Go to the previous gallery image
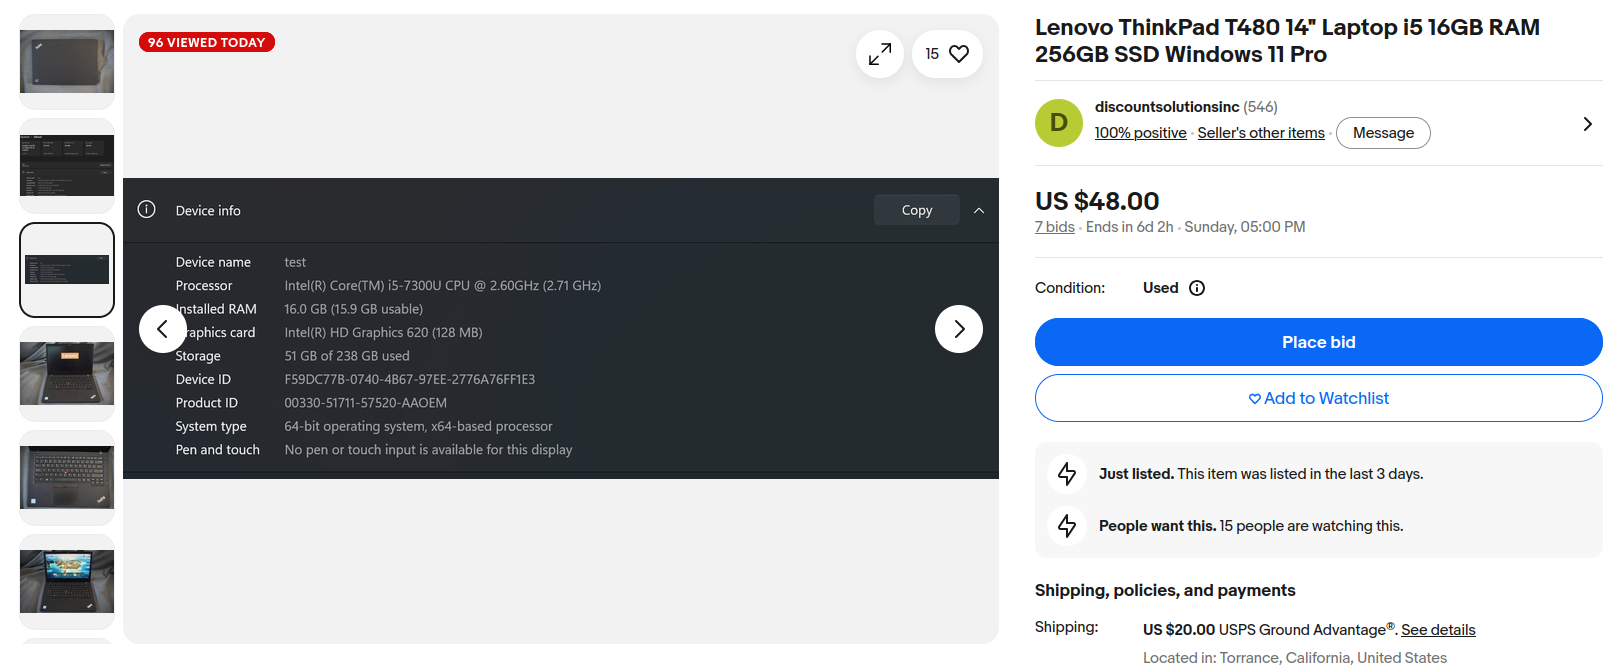 pyautogui.click(x=163, y=329)
